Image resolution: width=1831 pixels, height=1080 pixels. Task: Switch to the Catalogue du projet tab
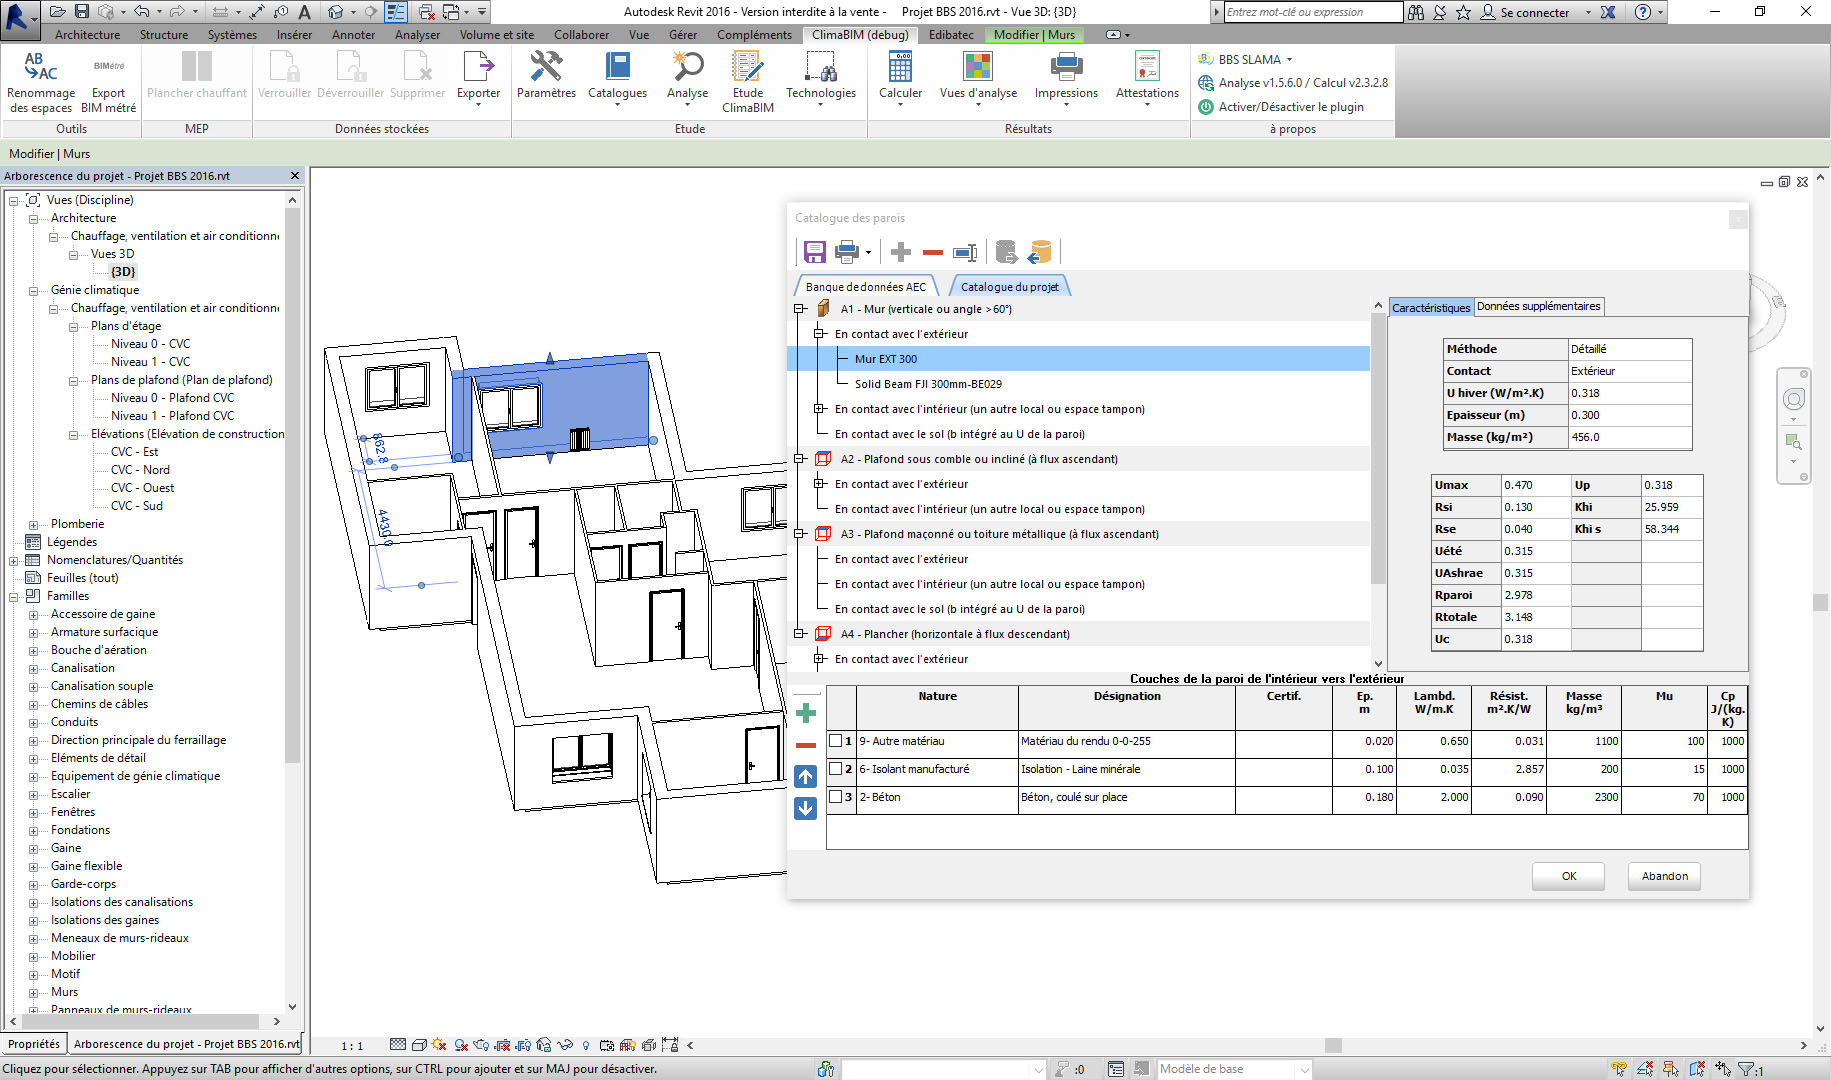coord(1009,287)
